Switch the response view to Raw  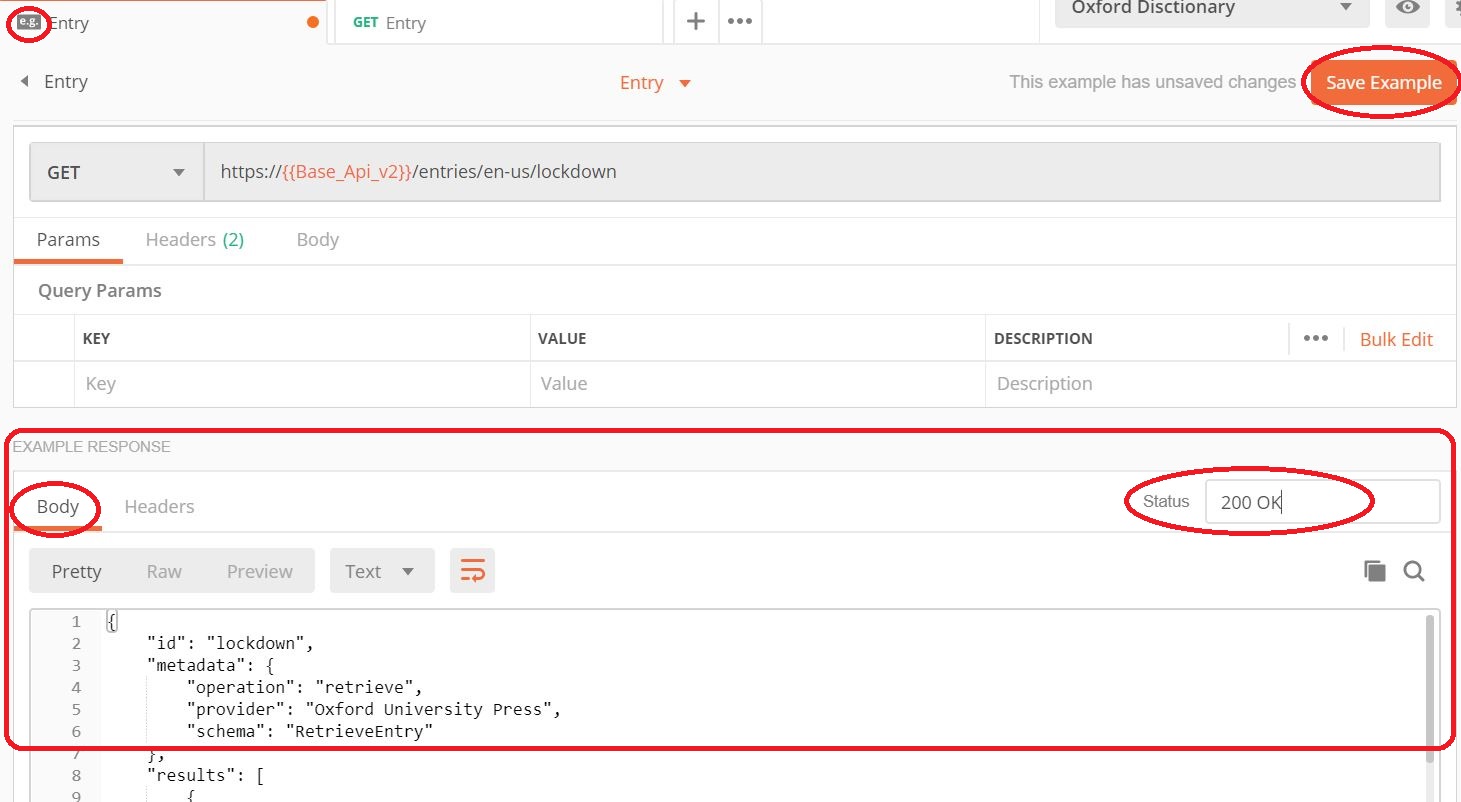point(164,571)
